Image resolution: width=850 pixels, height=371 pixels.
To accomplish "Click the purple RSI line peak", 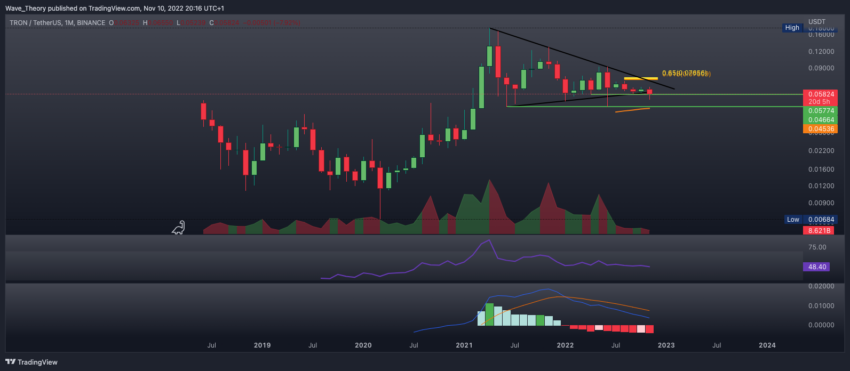I will click(x=489, y=240).
